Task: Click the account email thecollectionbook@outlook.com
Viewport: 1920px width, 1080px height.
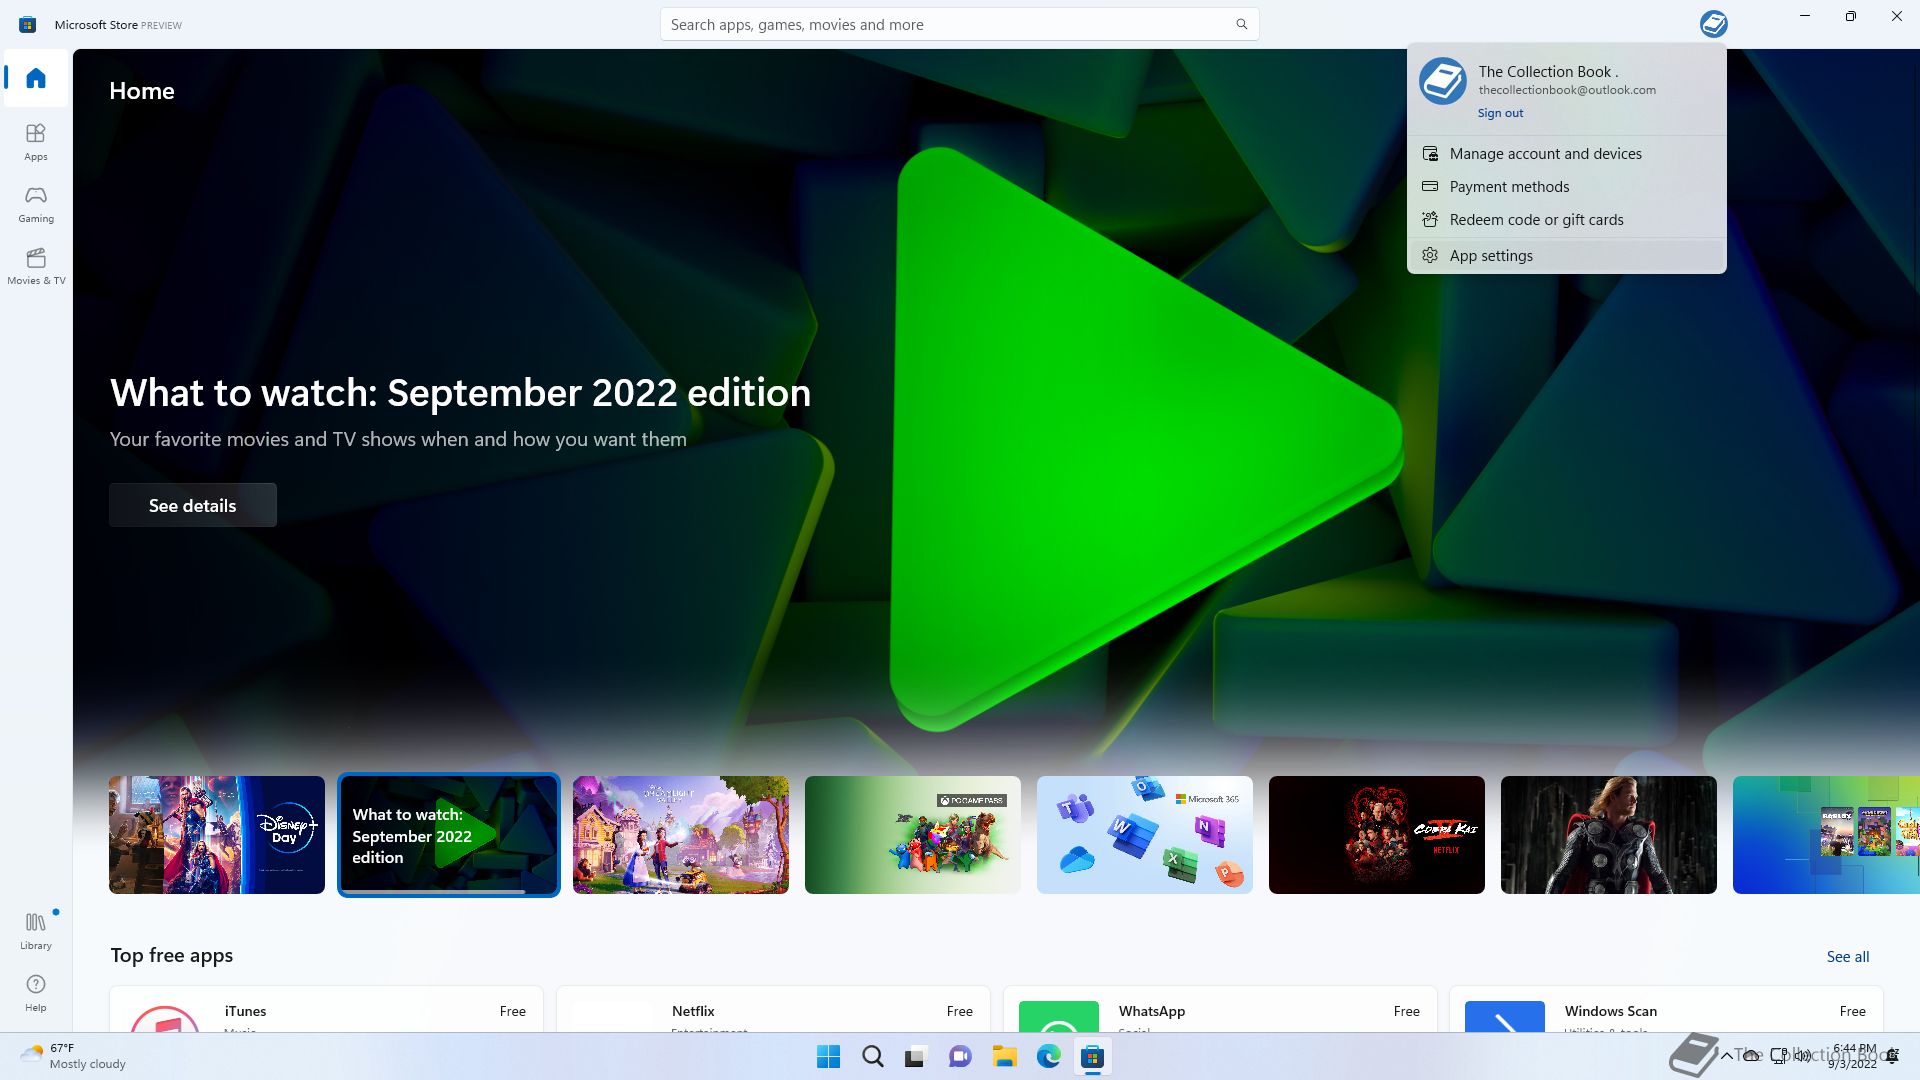Action: (1567, 90)
